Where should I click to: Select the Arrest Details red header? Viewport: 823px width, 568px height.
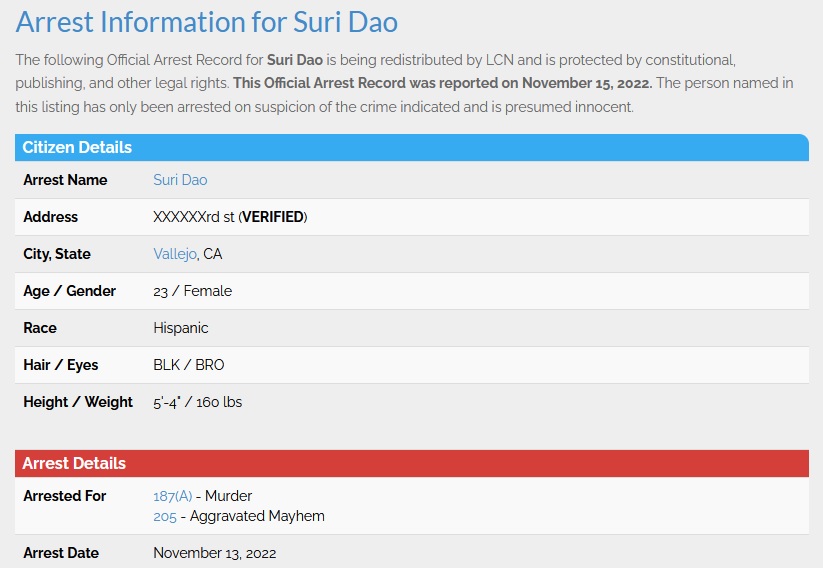tap(412, 464)
